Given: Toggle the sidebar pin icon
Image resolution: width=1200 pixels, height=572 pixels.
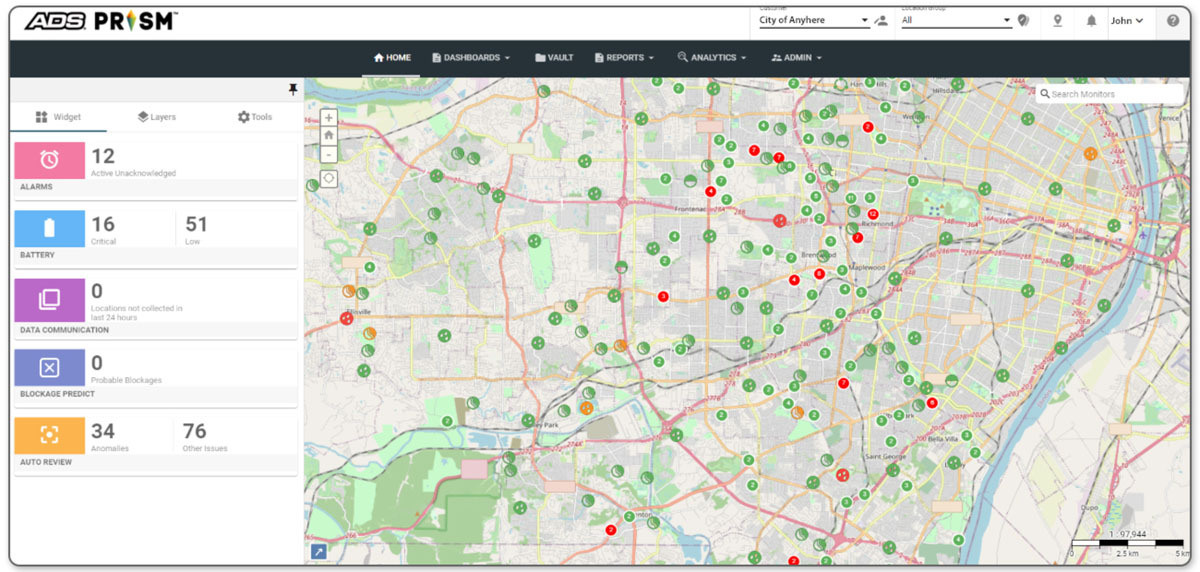Looking at the screenshot, I should 293,90.
